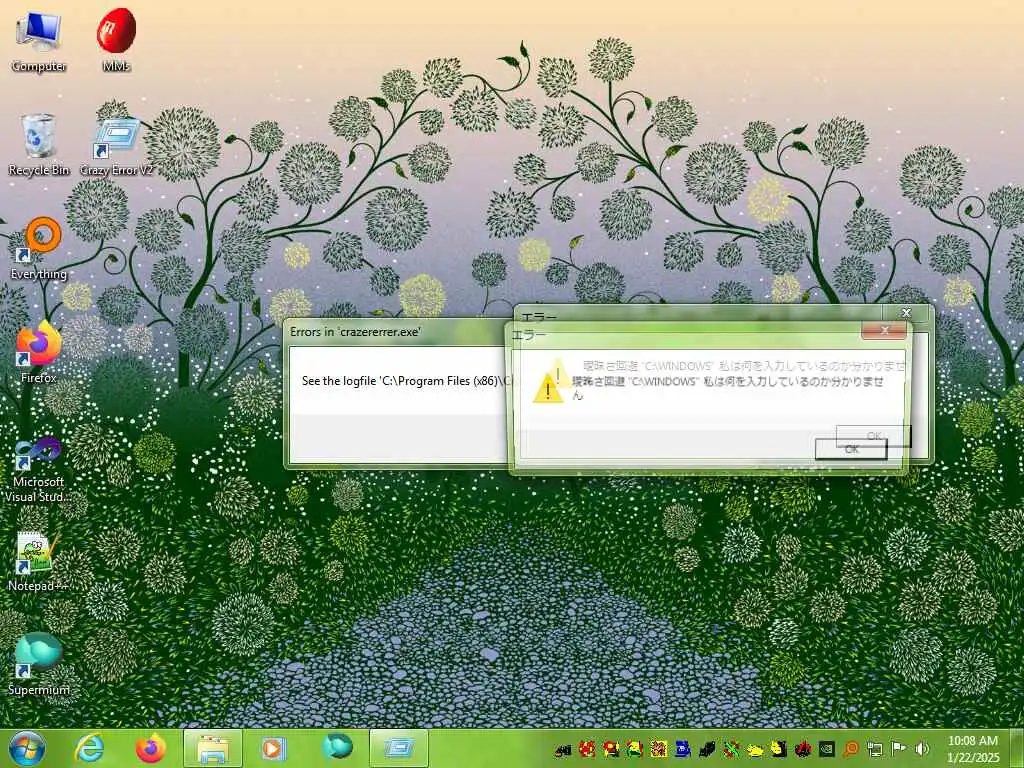Open the clock showing 10:08 AM

pyautogui.click(x=972, y=748)
